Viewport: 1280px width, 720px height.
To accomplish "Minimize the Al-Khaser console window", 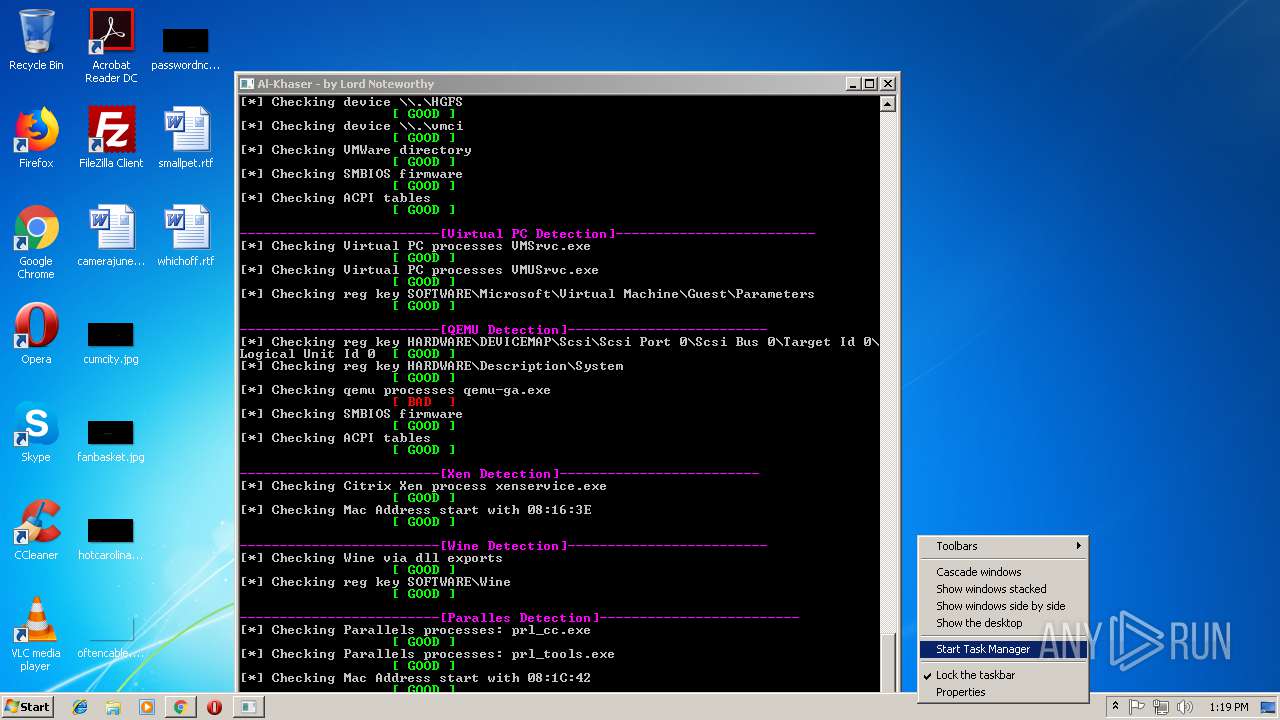I will pyautogui.click(x=853, y=84).
